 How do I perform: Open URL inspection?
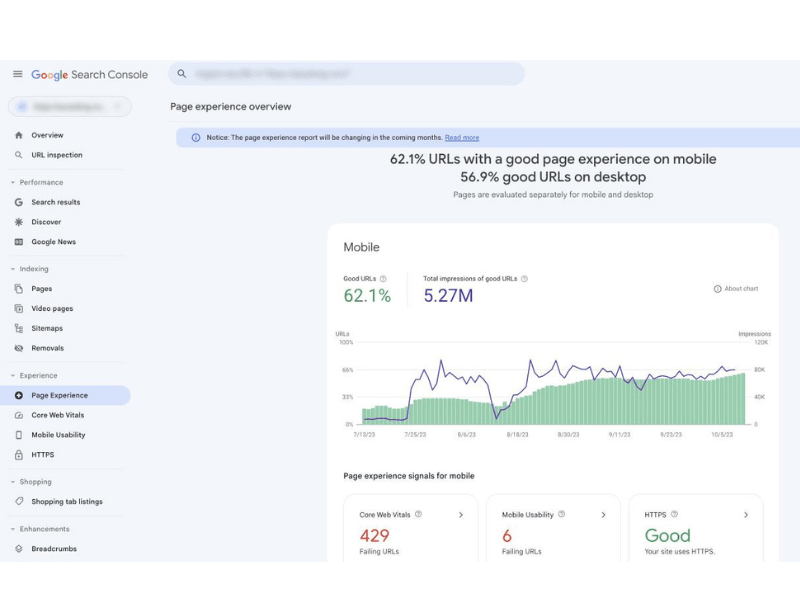pyautogui.click(x=57, y=155)
